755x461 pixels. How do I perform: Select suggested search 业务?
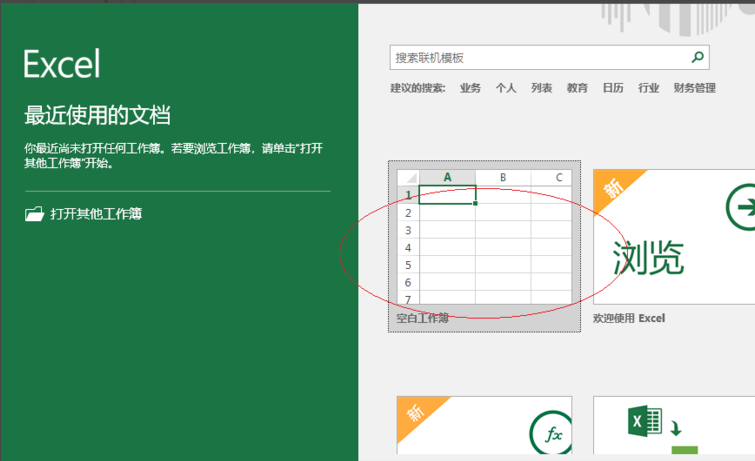click(470, 88)
